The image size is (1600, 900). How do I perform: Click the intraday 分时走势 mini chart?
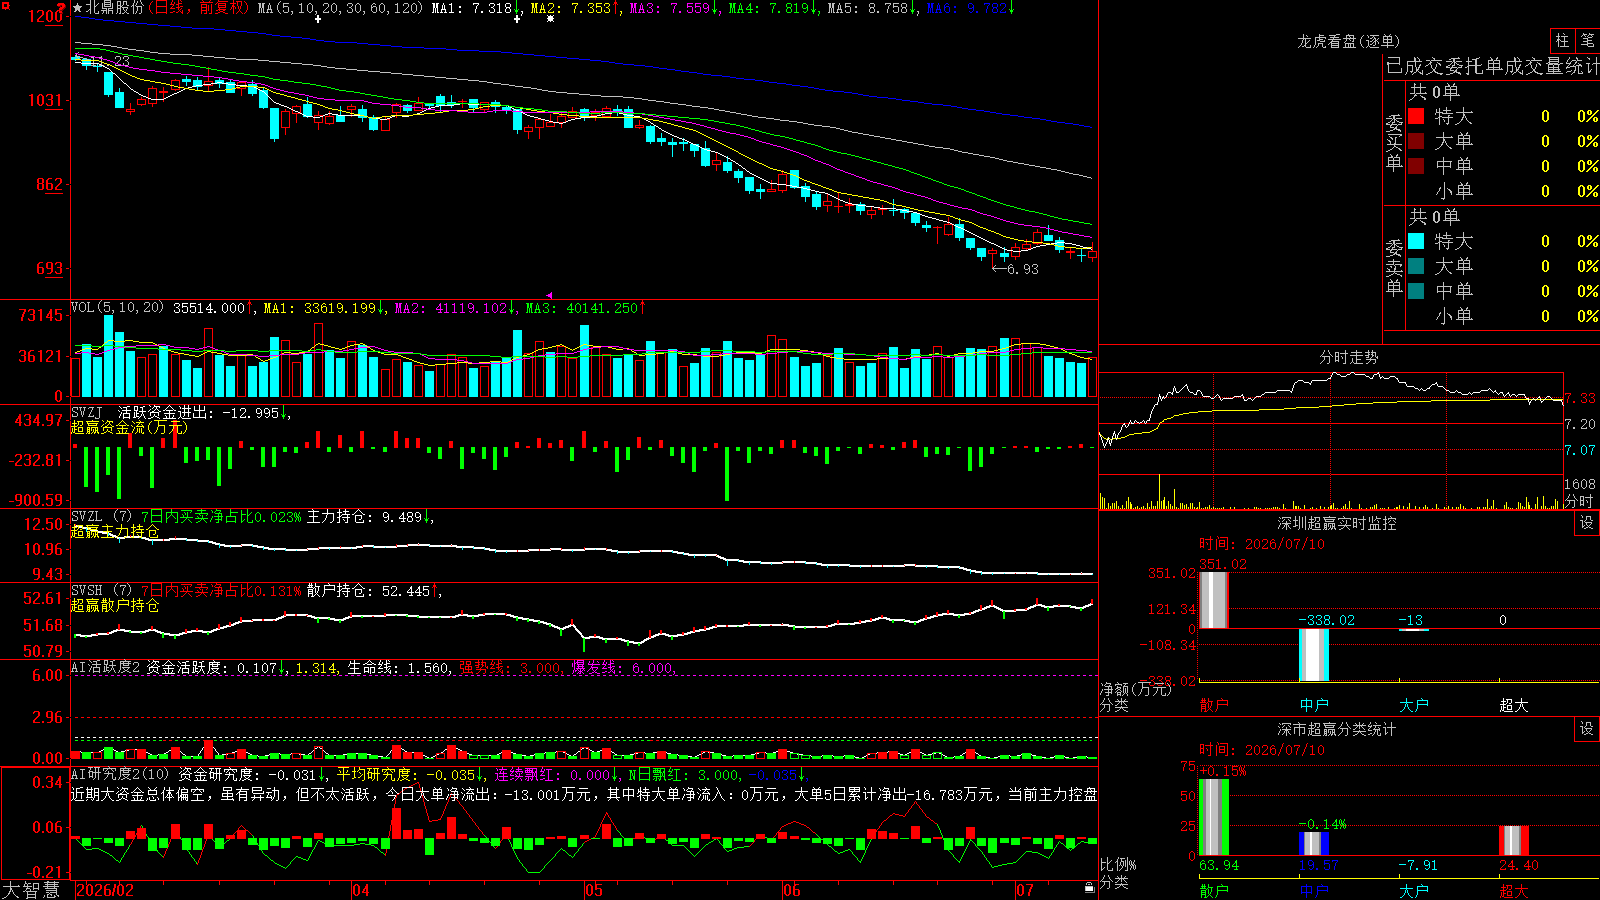[x=1330, y=440]
